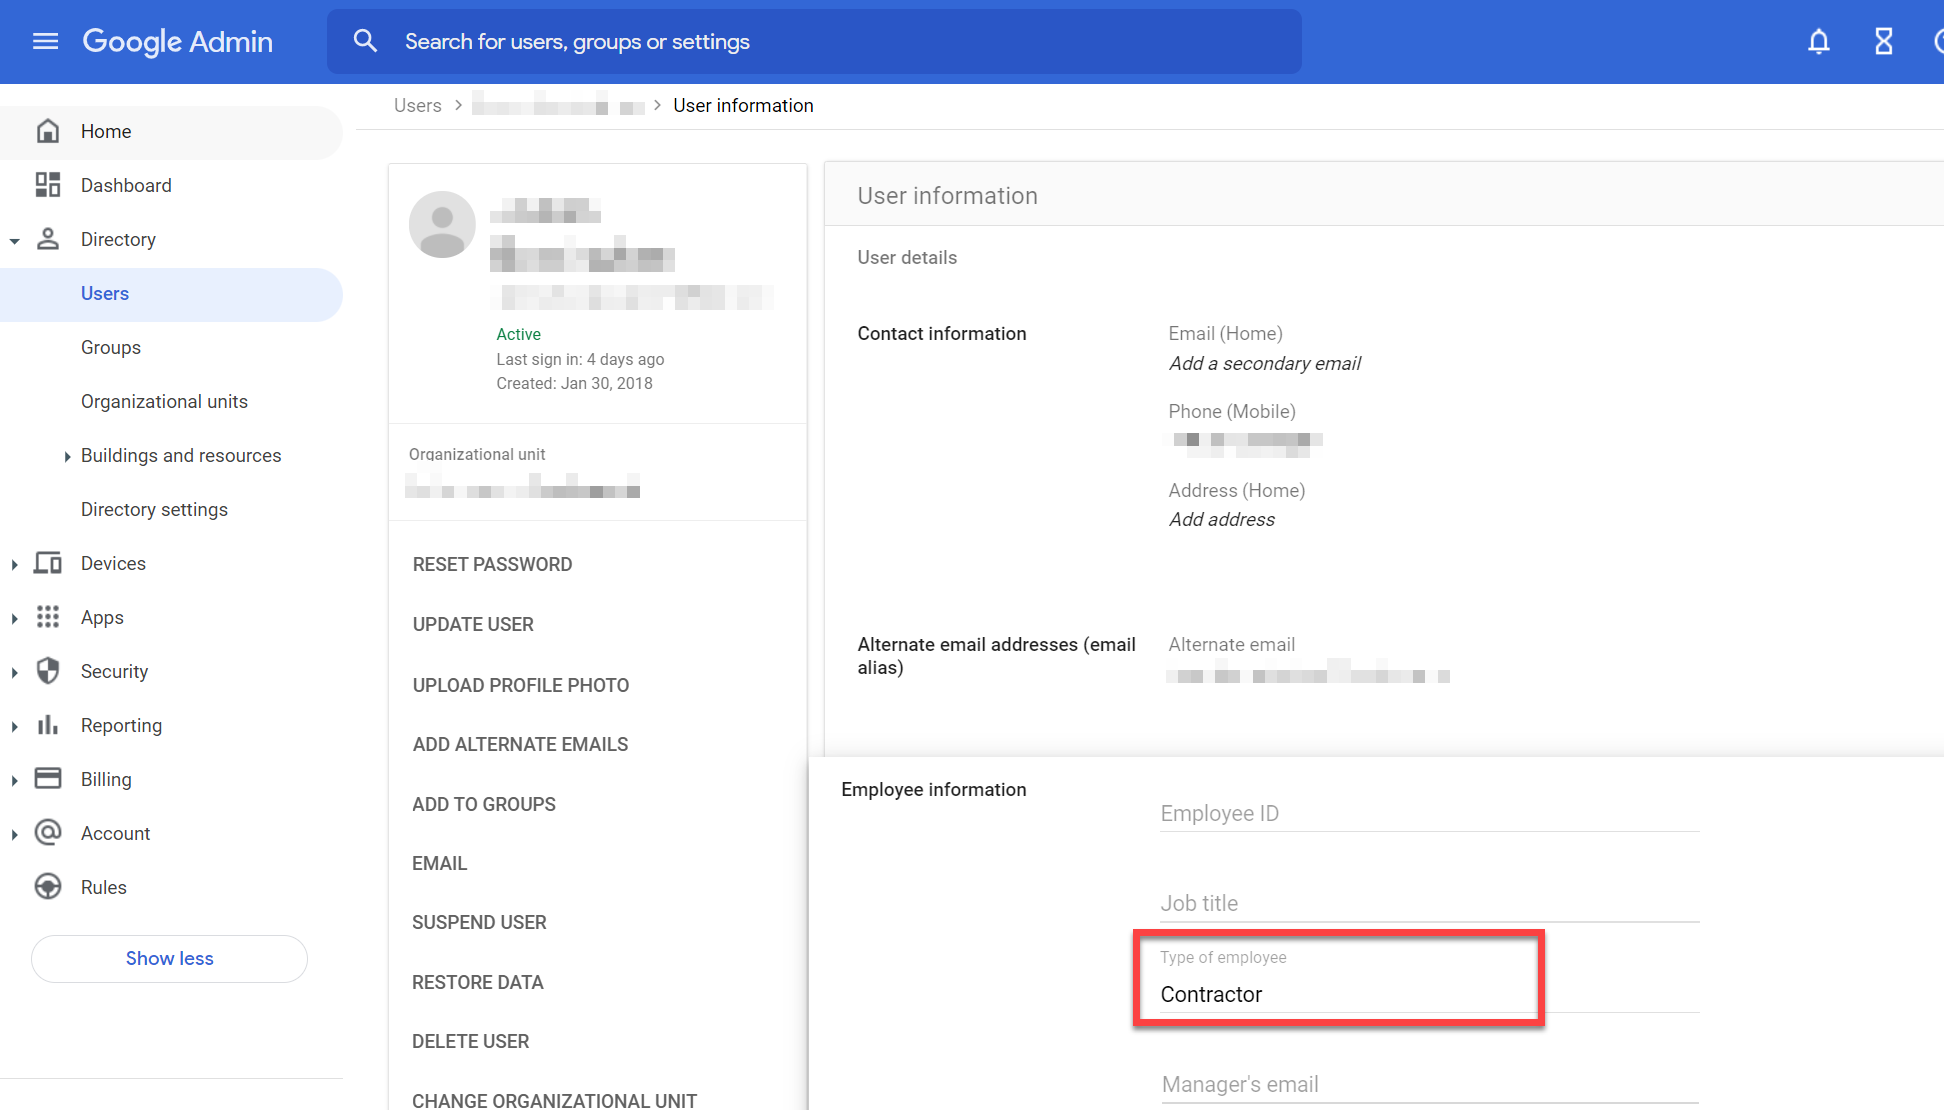Click the search magnifier icon

[x=365, y=41]
